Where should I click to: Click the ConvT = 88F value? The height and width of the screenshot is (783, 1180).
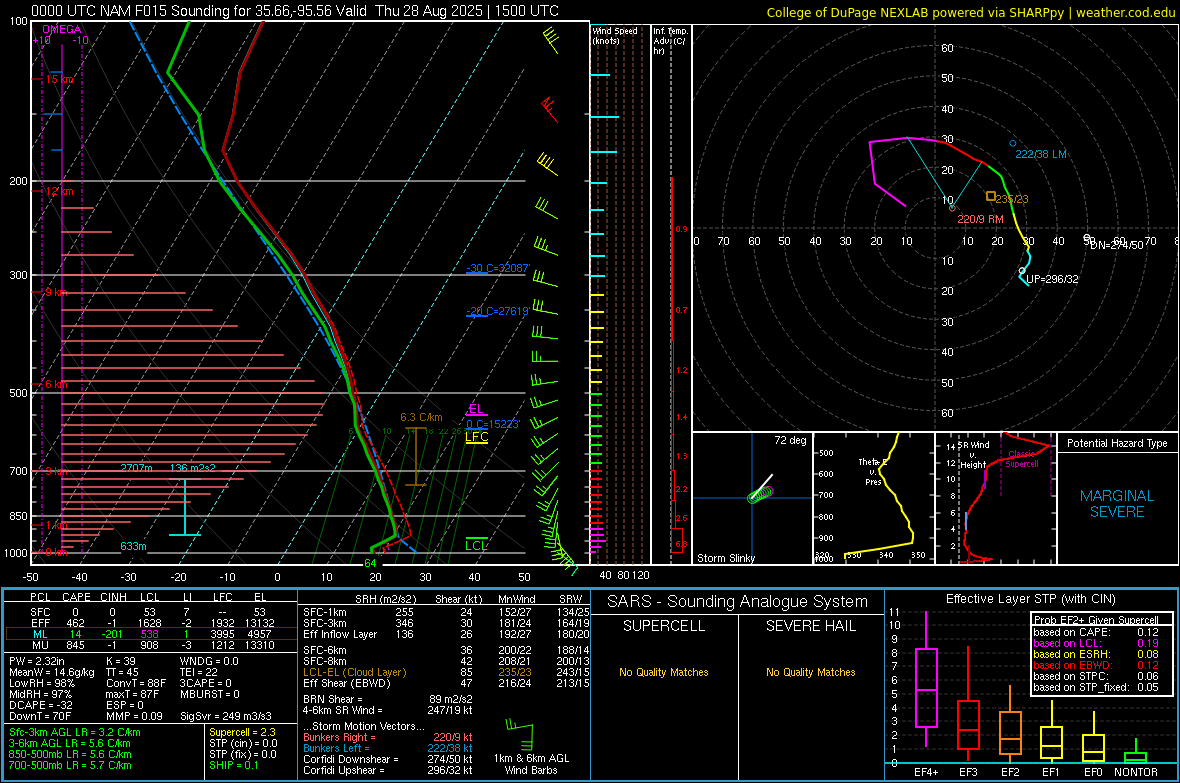click(x=136, y=684)
